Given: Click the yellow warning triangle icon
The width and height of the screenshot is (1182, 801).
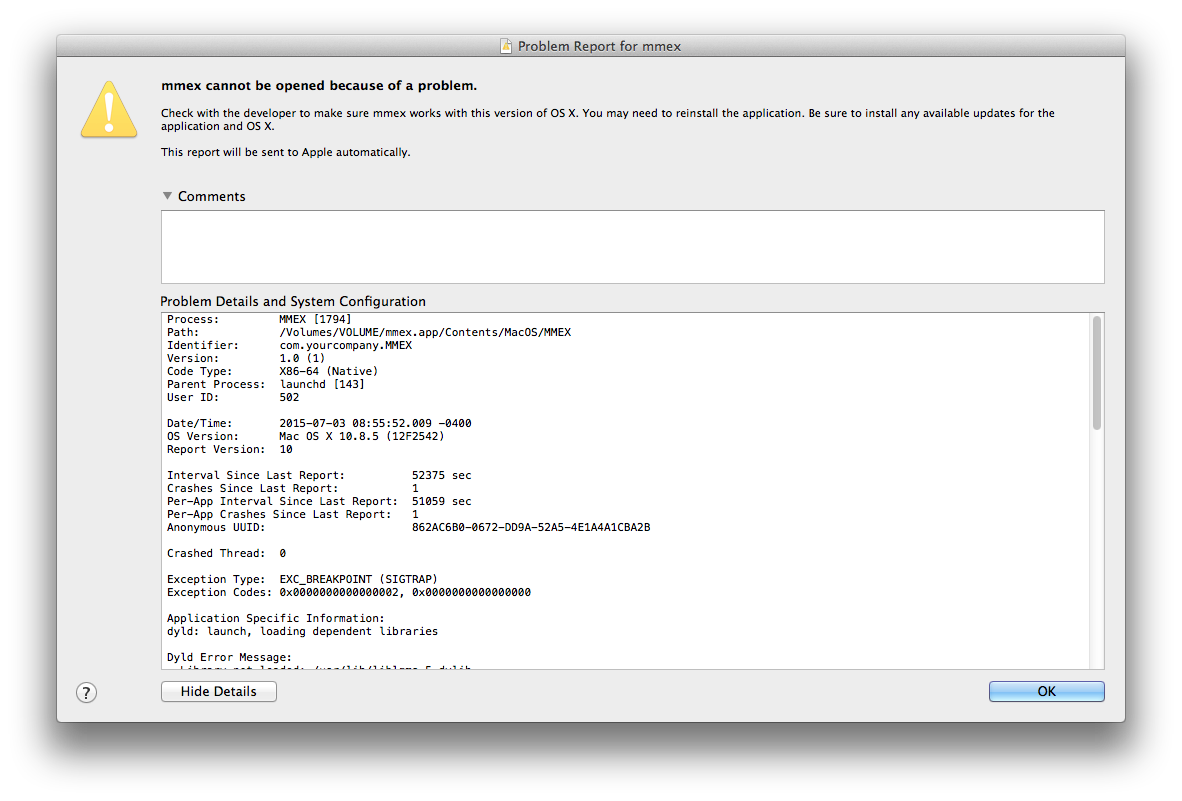Looking at the screenshot, I should tap(109, 108).
